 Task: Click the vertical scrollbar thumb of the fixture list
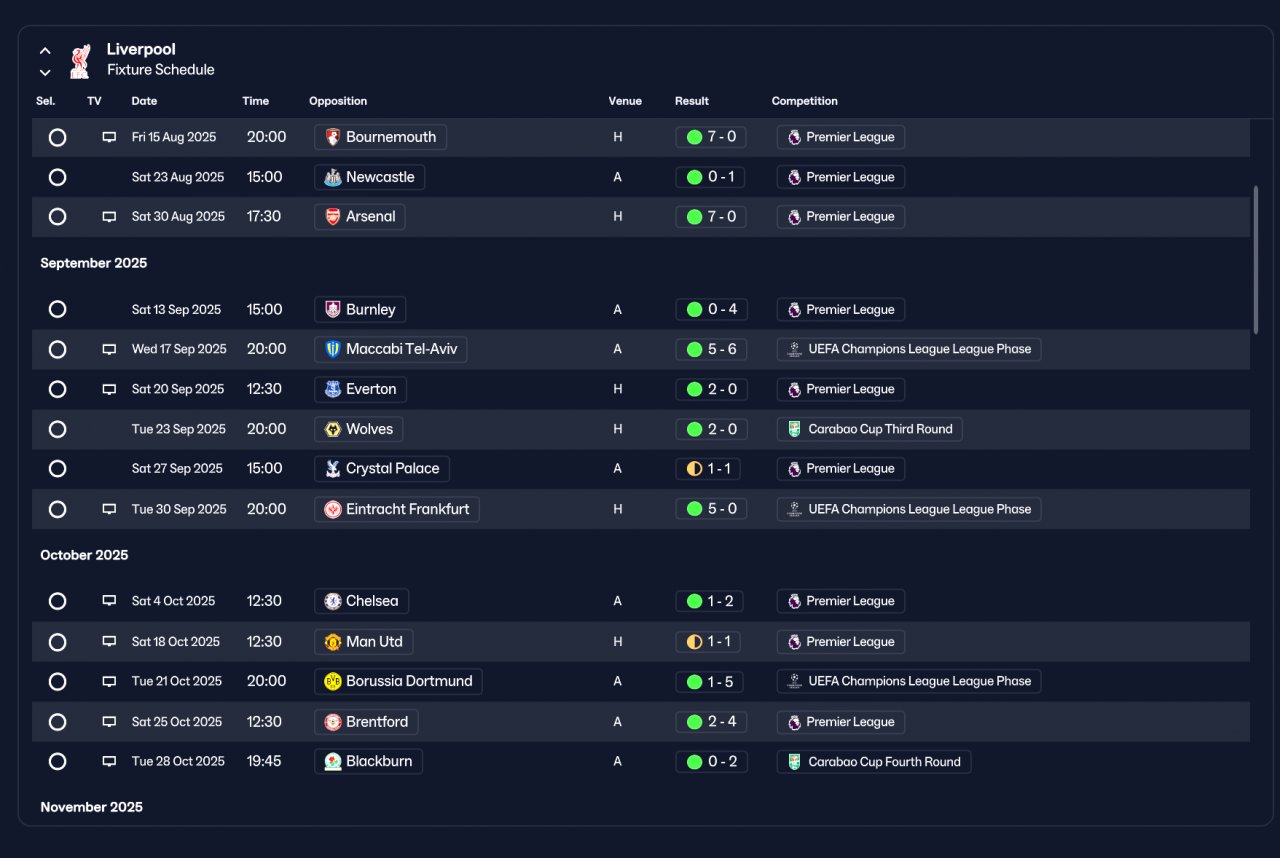(x=1256, y=259)
